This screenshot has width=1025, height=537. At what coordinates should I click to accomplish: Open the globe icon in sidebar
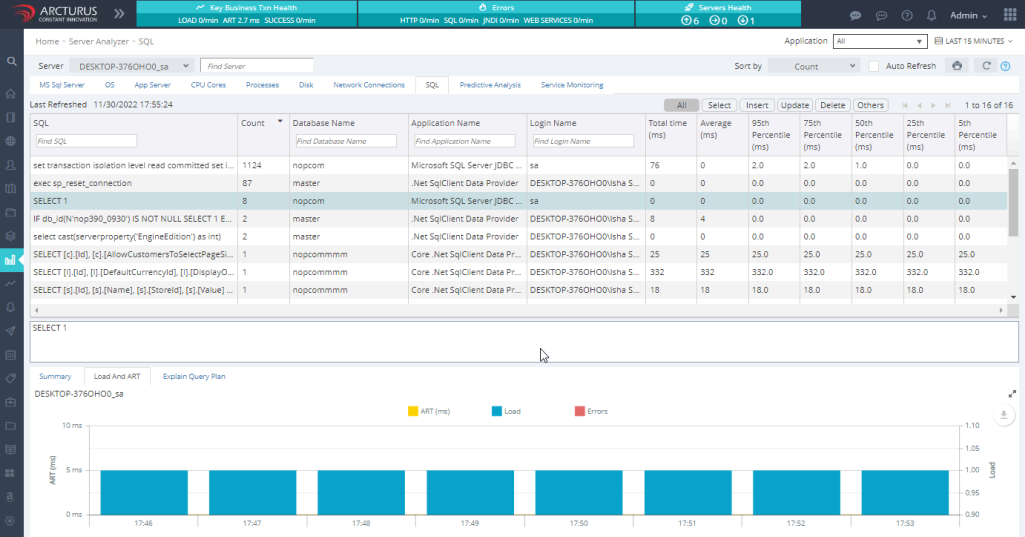coord(10,141)
